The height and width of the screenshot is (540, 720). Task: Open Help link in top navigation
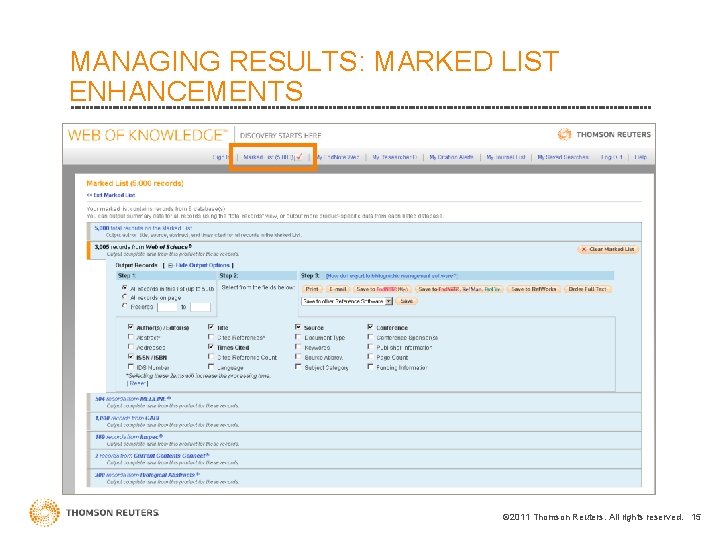tap(641, 157)
